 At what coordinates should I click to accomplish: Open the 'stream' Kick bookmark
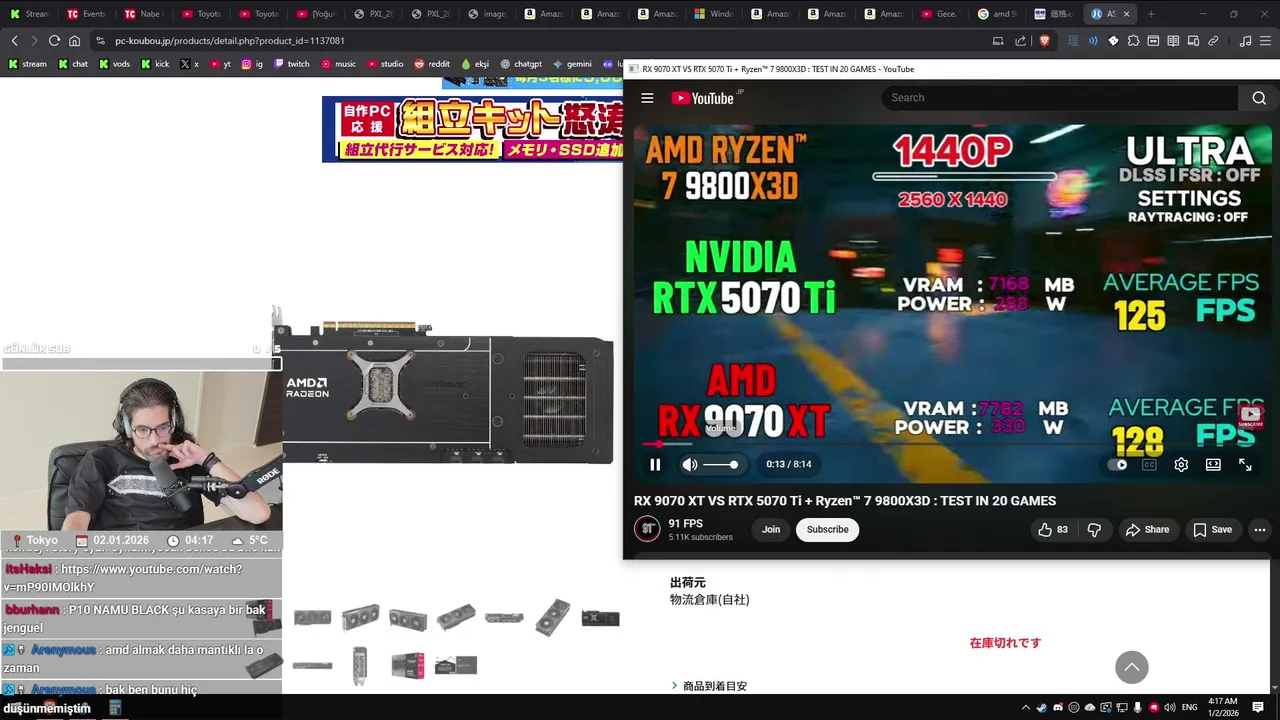click(27, 64)
